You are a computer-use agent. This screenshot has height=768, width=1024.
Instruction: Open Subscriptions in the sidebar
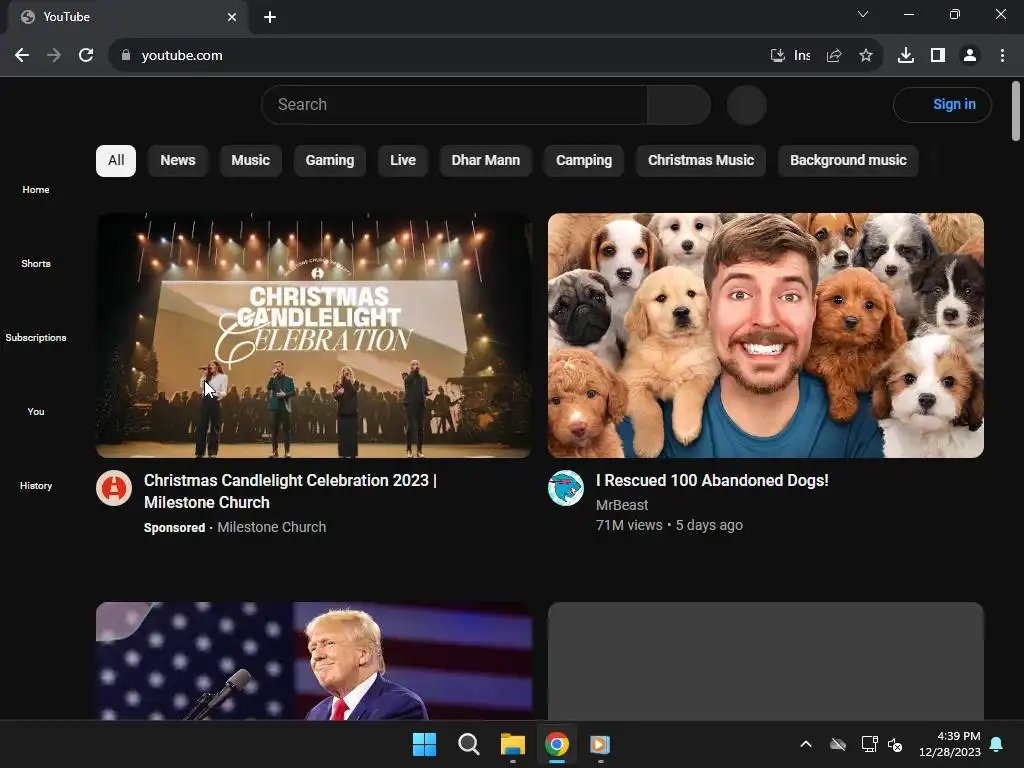click(x=36, y=337)
